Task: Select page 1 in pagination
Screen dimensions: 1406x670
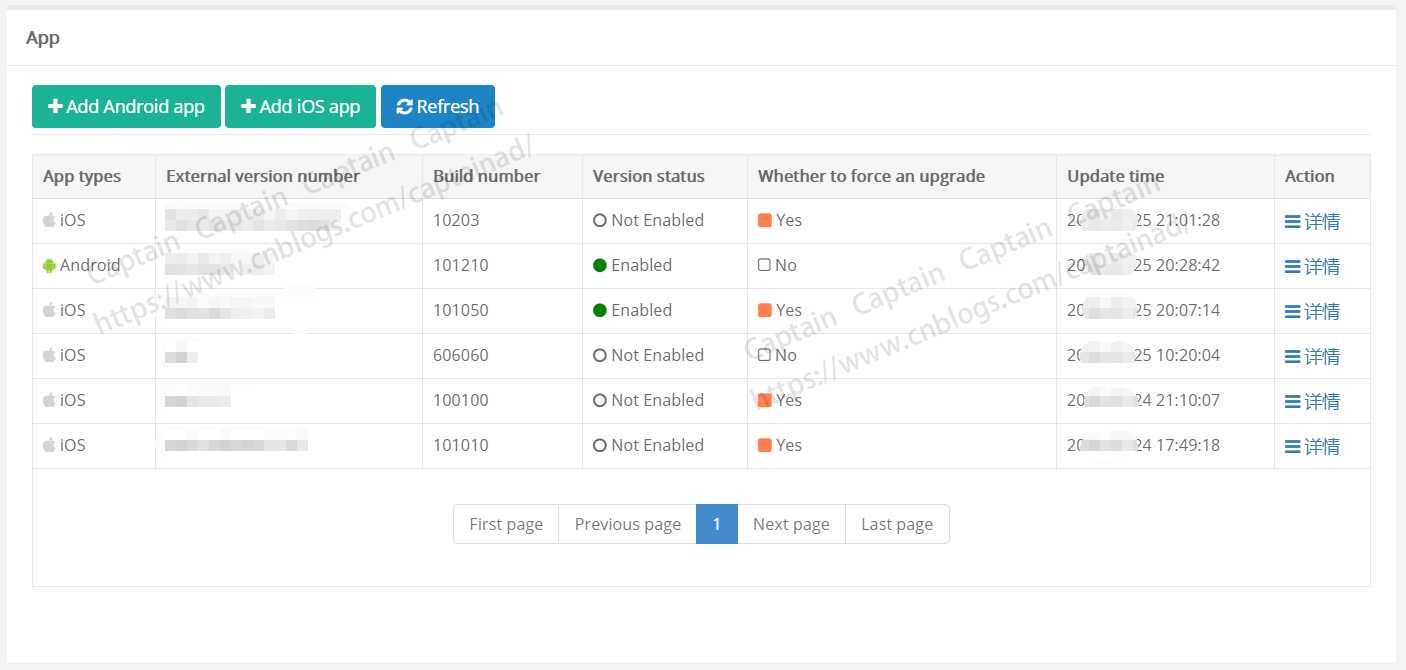Action: coord(717,524)
